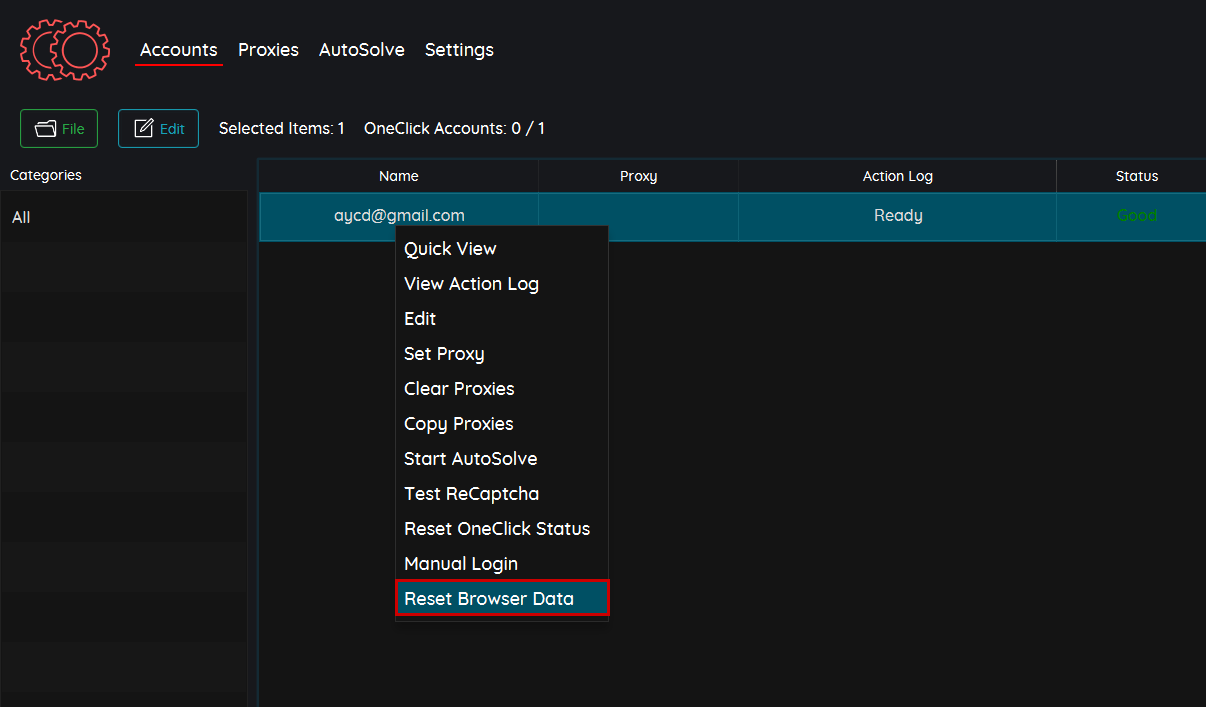Choose Clear Proxies menu option
The image size is (1206, 707).
pyautogui.click(x=459, y=389)
